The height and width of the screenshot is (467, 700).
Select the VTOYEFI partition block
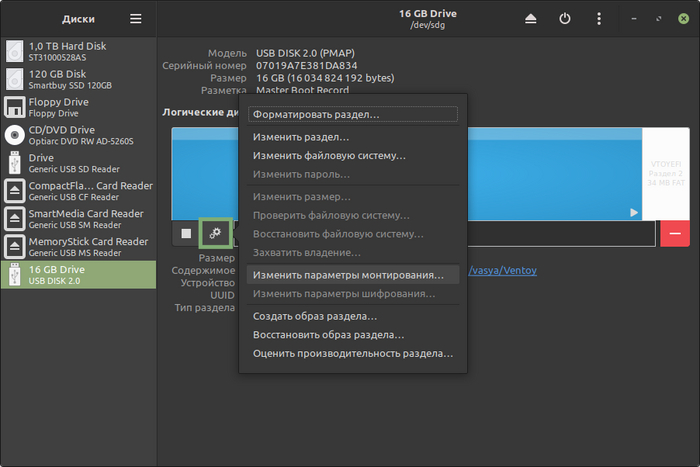(665, 173)
